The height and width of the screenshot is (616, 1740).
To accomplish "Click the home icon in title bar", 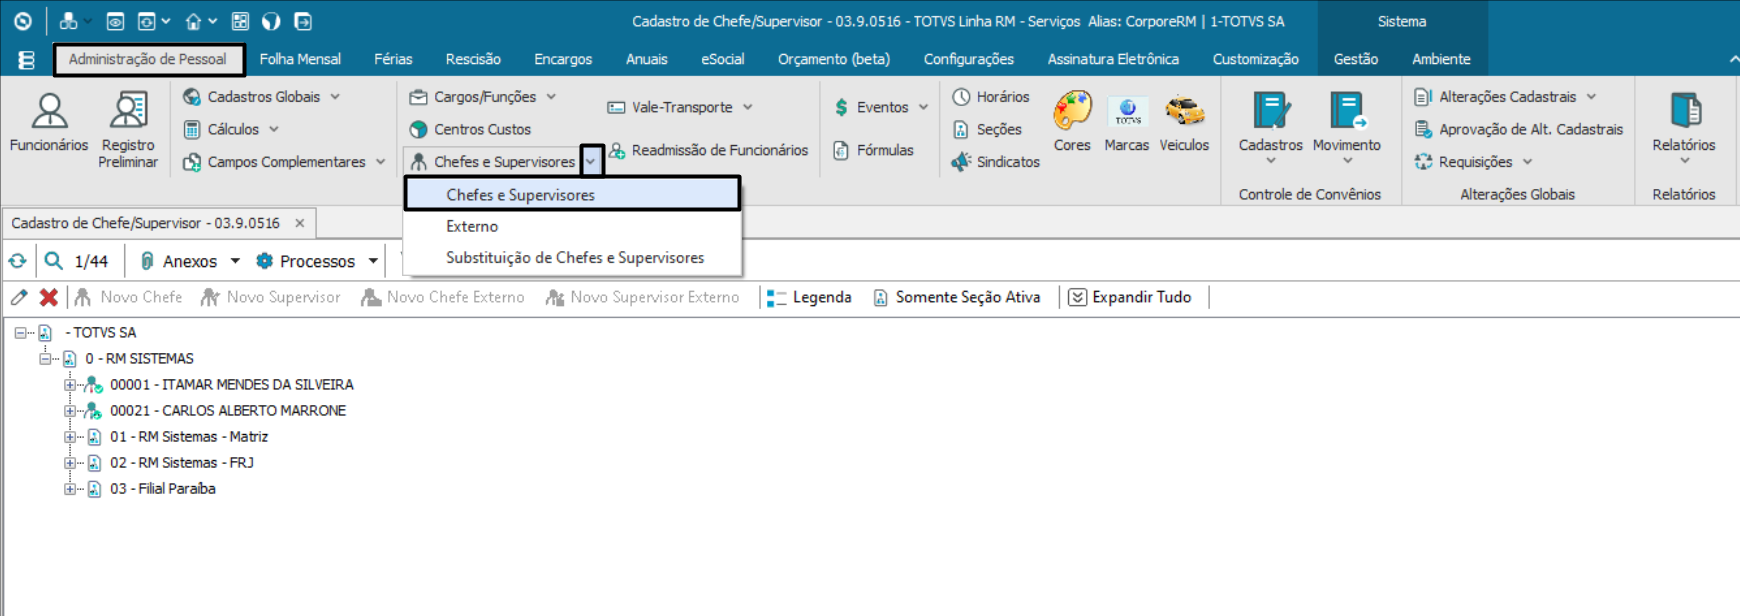I will [x=193, y=21].
